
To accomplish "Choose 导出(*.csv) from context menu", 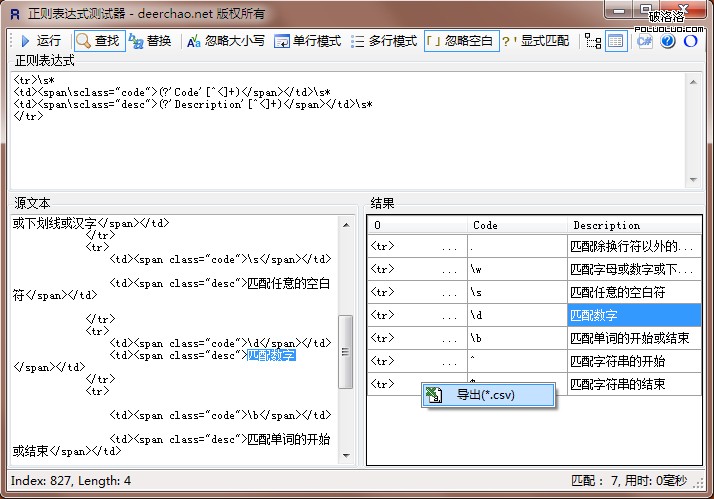I will pos(484,395).
